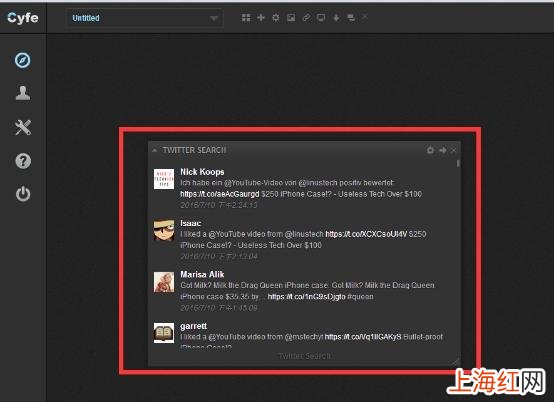This screenshot has width=555, height=402.
Task: Open the t.co/XCXCsoUI4V link in Isaac's tweet
Action: coord(366,234)
